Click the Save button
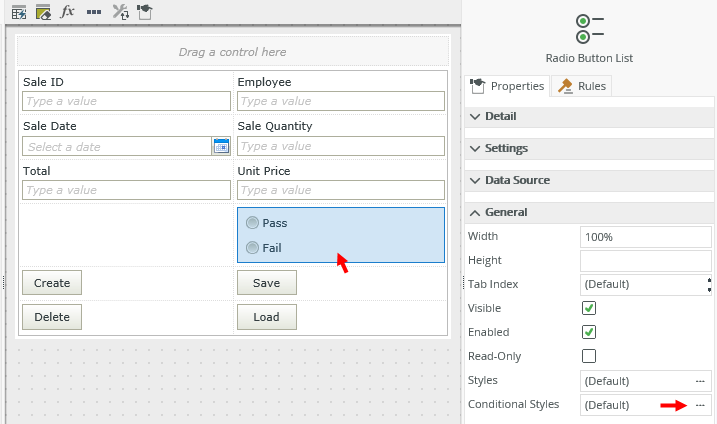The image size is (717, 424). click(x=266, y=283)
